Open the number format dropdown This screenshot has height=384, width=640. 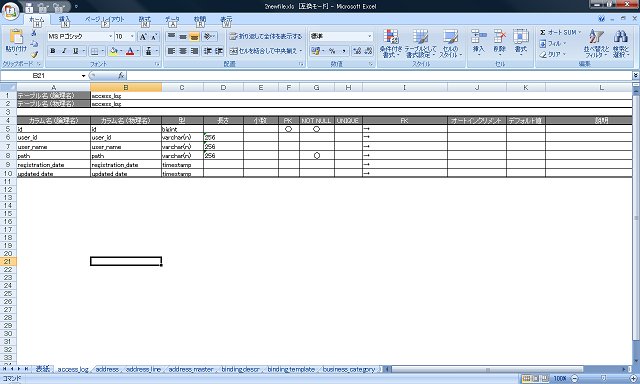pos(369,36)
